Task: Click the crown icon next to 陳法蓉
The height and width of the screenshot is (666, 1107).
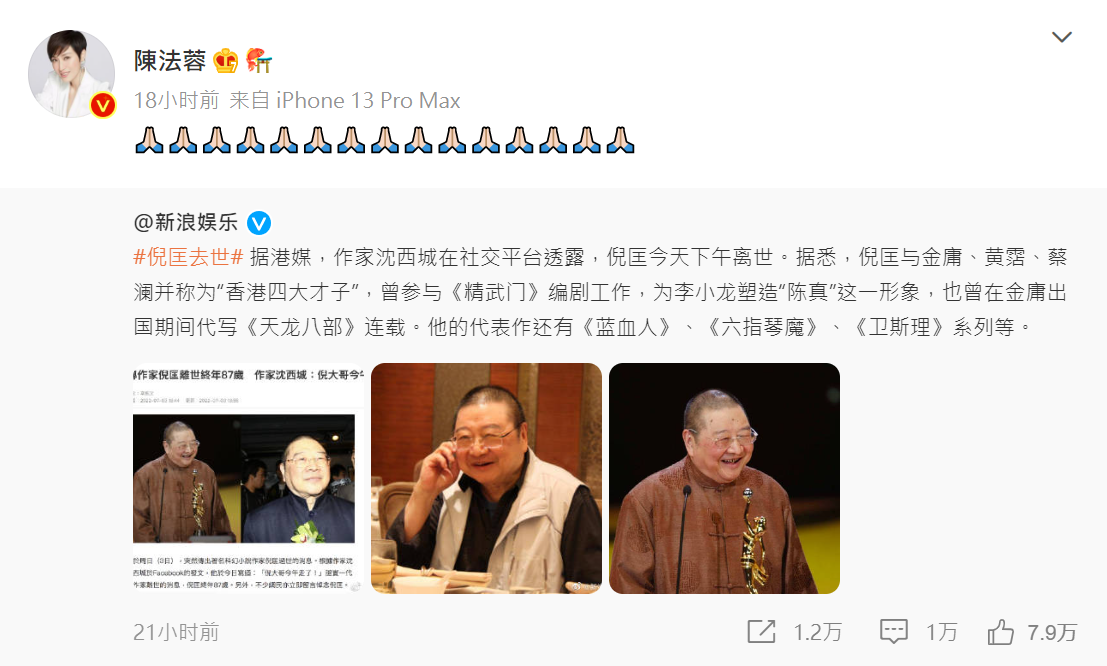Action: [226, 61]
